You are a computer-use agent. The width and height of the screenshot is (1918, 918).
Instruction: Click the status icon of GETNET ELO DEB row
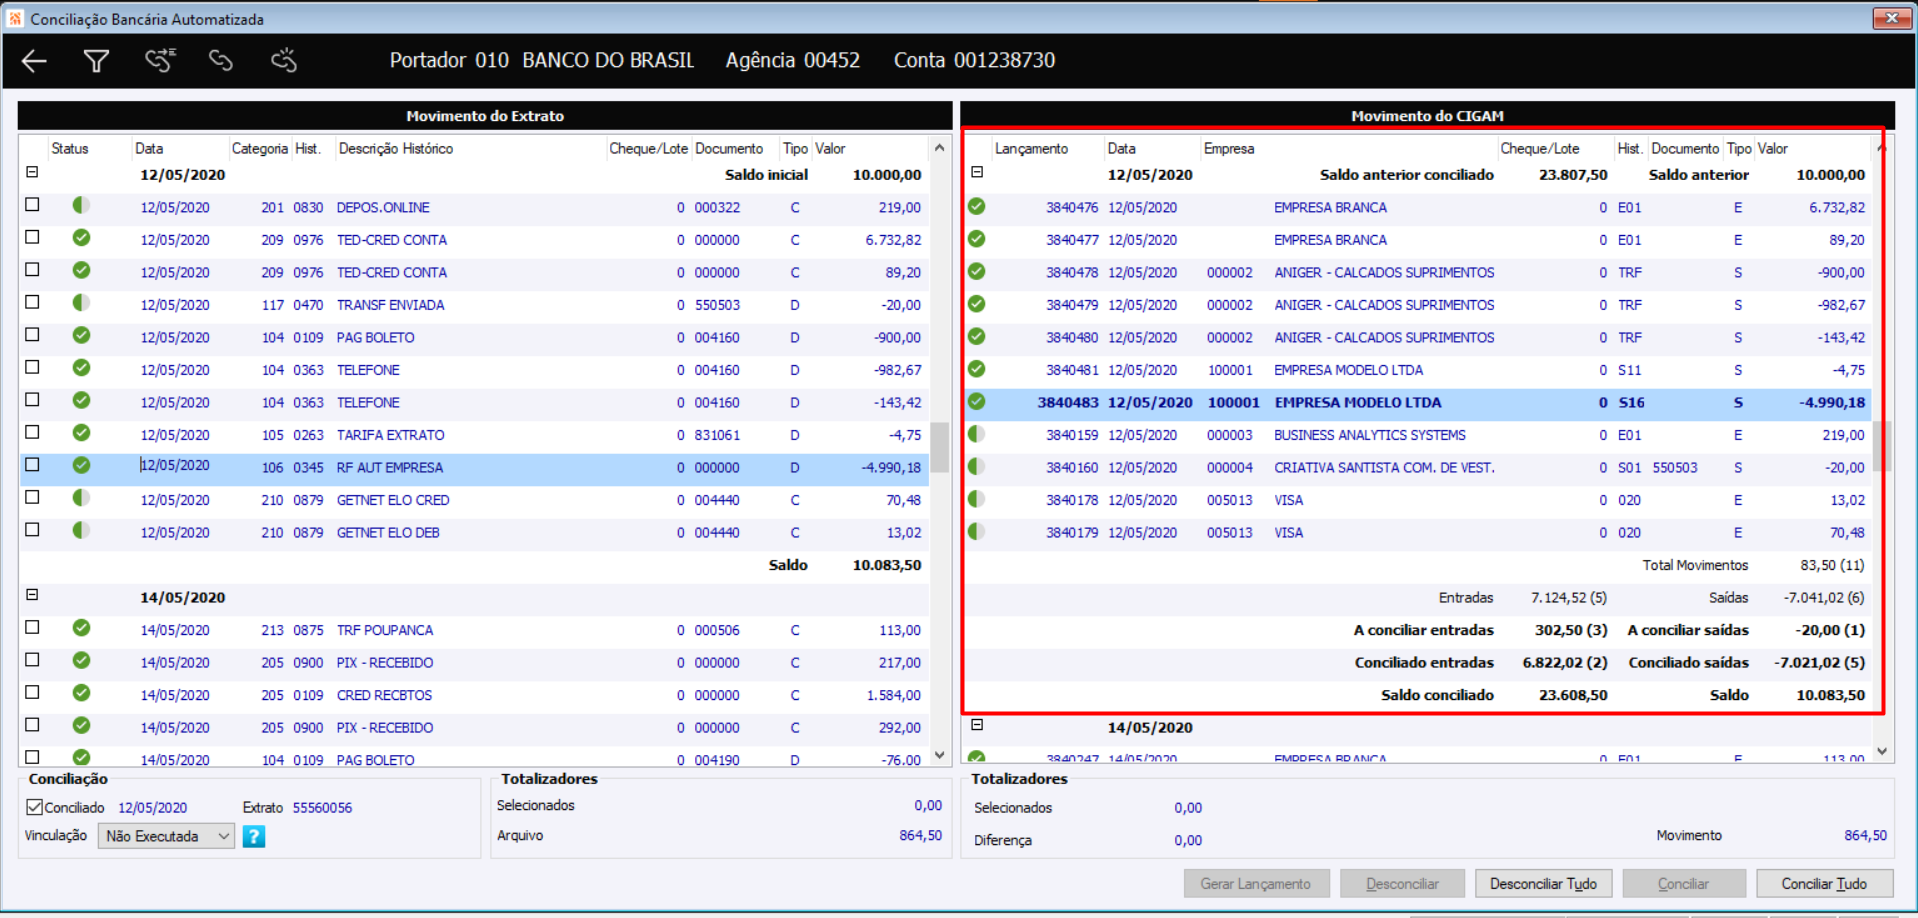[x=81, y=530]
